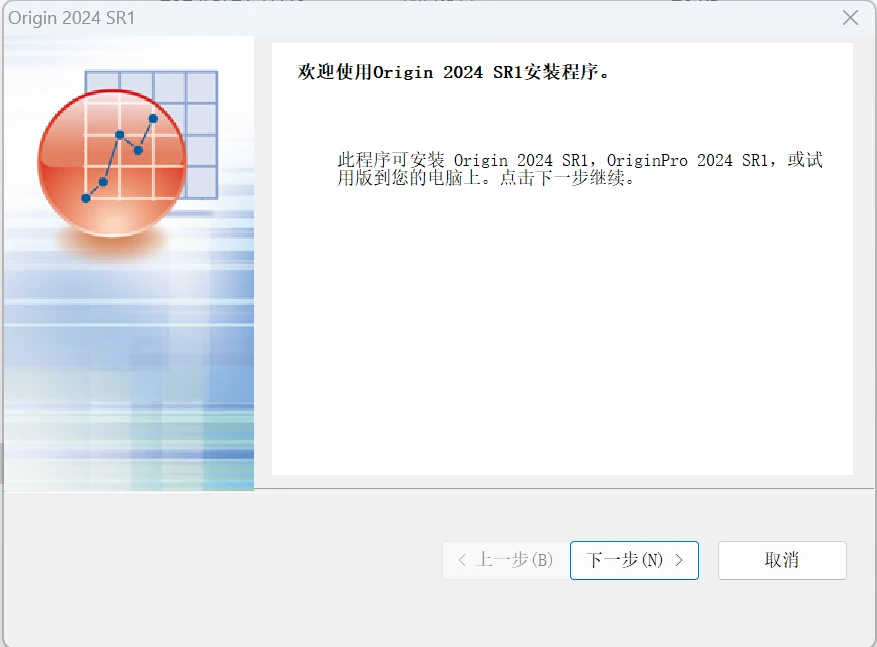Screen dimensions: 877x647
Task: Cancel the installation via "取消"
Action: [x=782, y=560]
